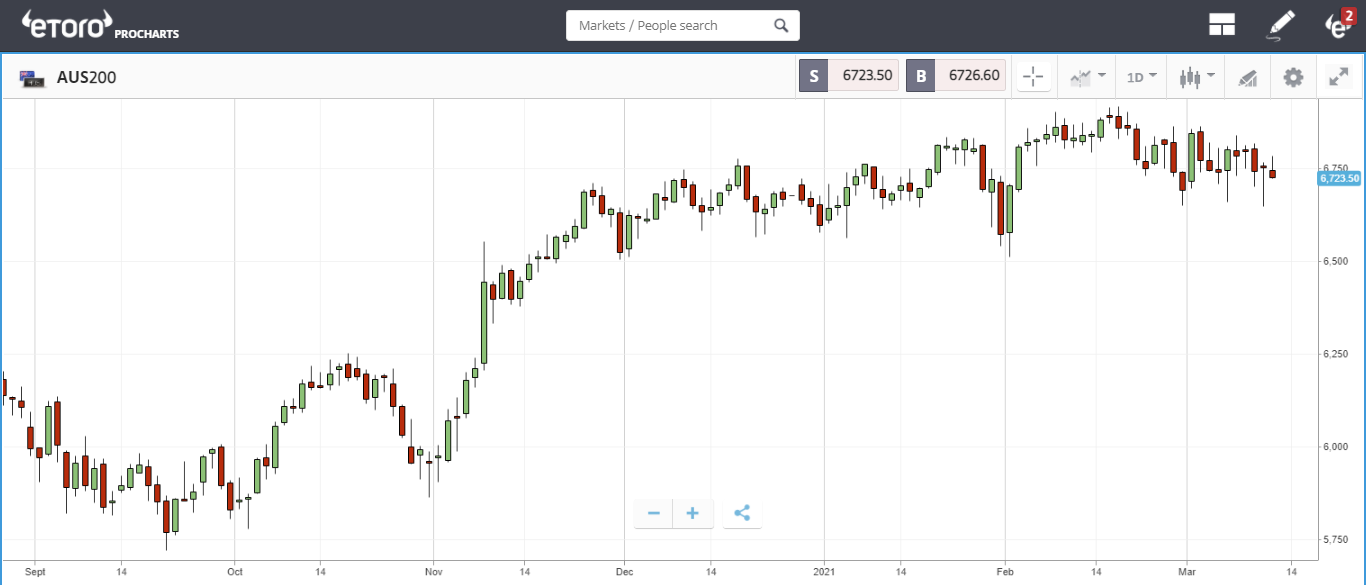
Task: Open the drawing tools icon
Action: (x=1247, y=75)
